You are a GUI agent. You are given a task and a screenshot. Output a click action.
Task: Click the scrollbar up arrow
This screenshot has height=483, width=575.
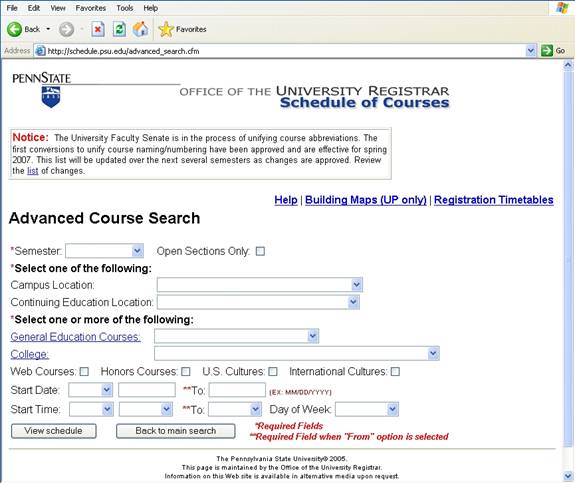pyautogui.click(x=568, y=66)
